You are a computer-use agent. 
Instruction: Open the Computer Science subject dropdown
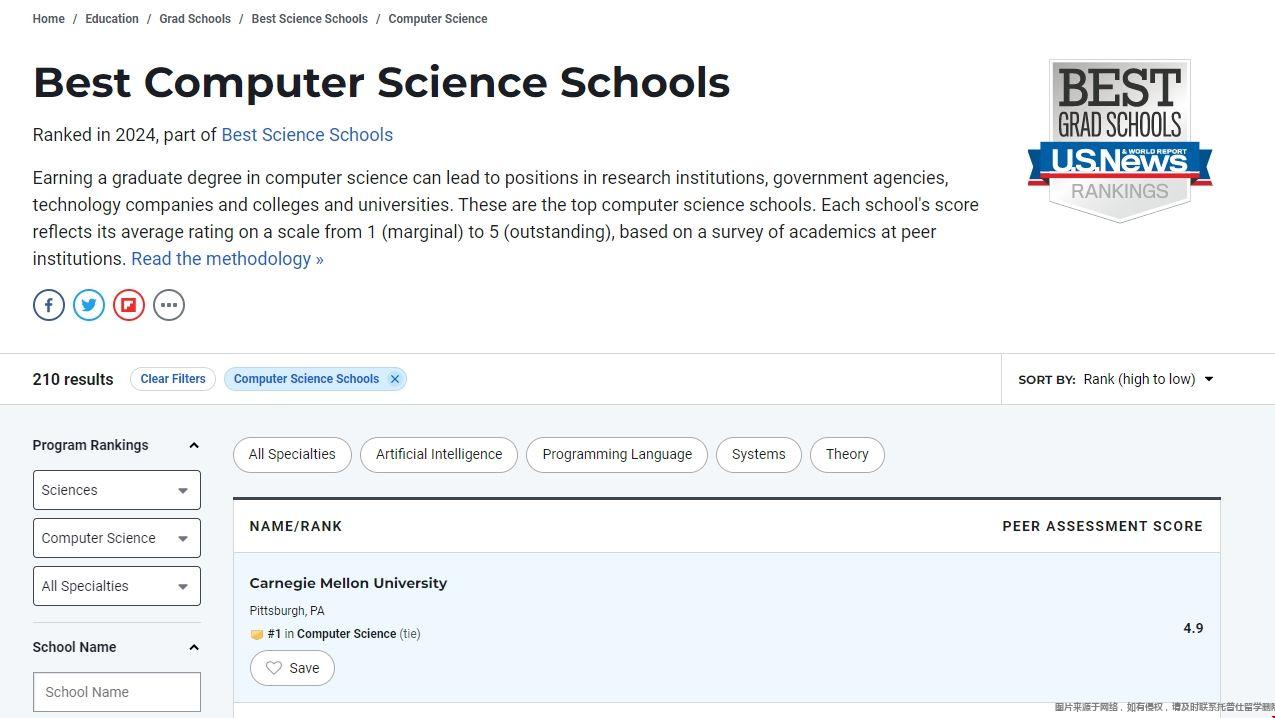pyautogui.click(x=117, y=538)
